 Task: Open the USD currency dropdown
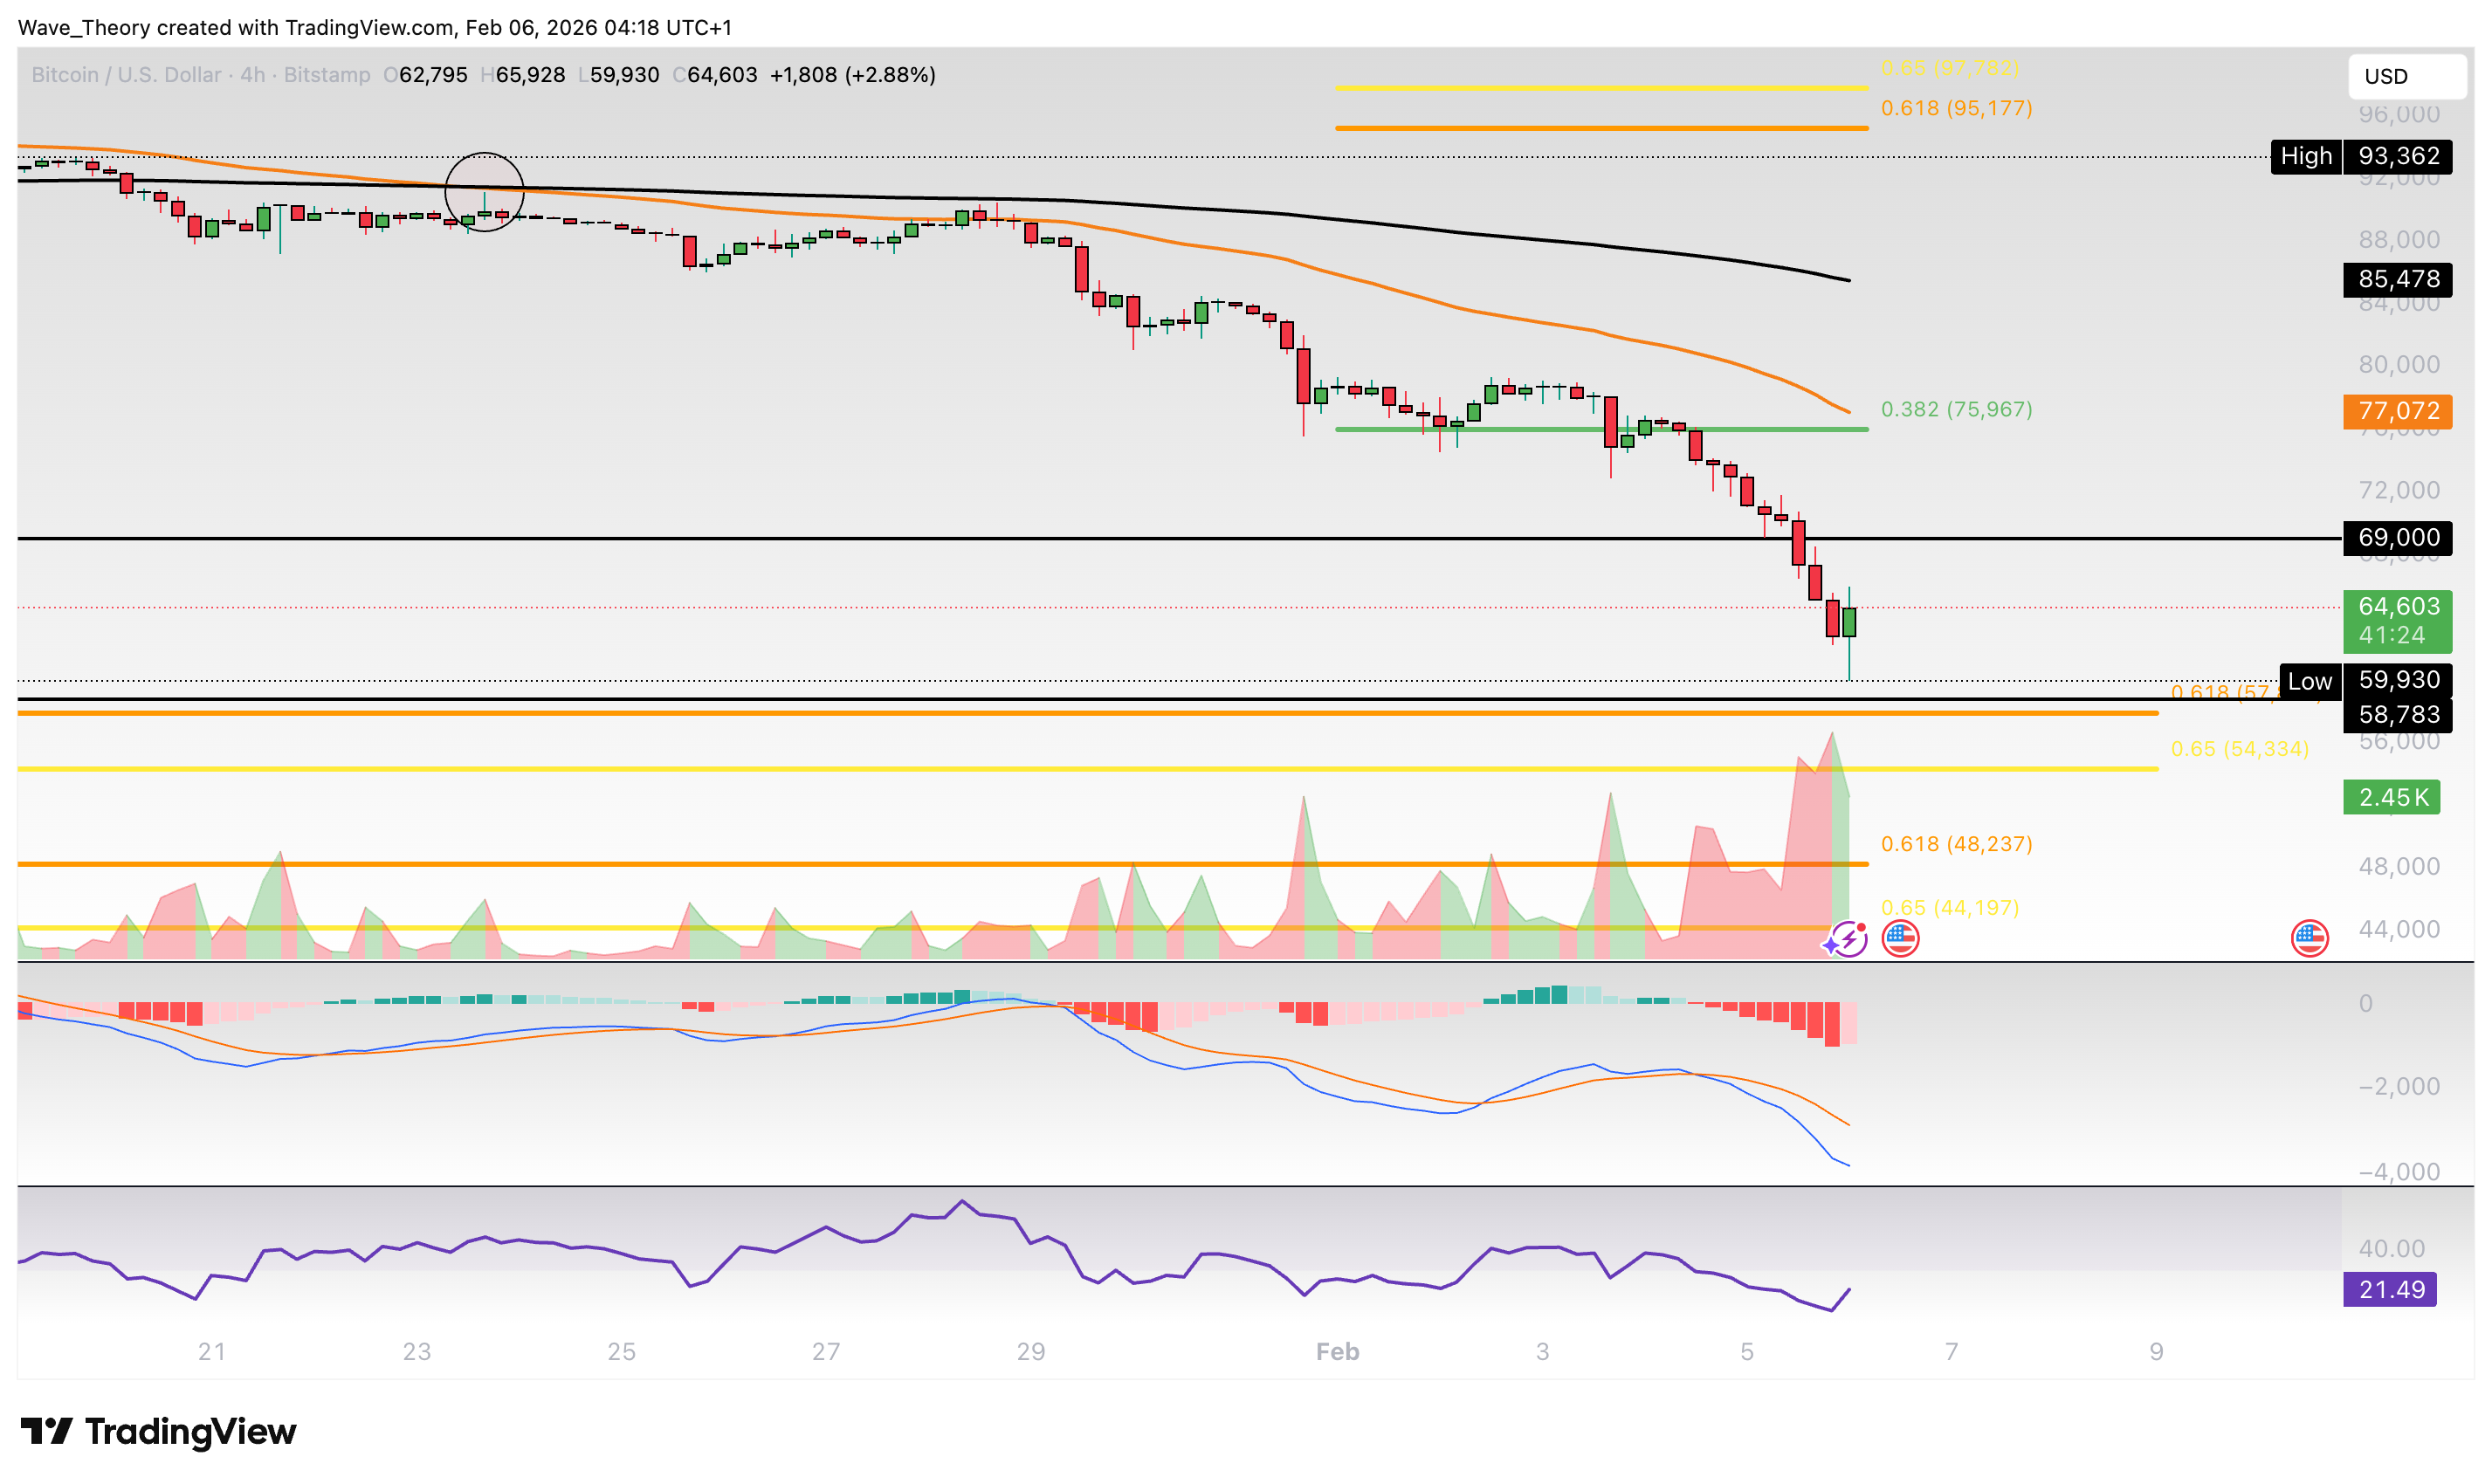coord(2406,76)
